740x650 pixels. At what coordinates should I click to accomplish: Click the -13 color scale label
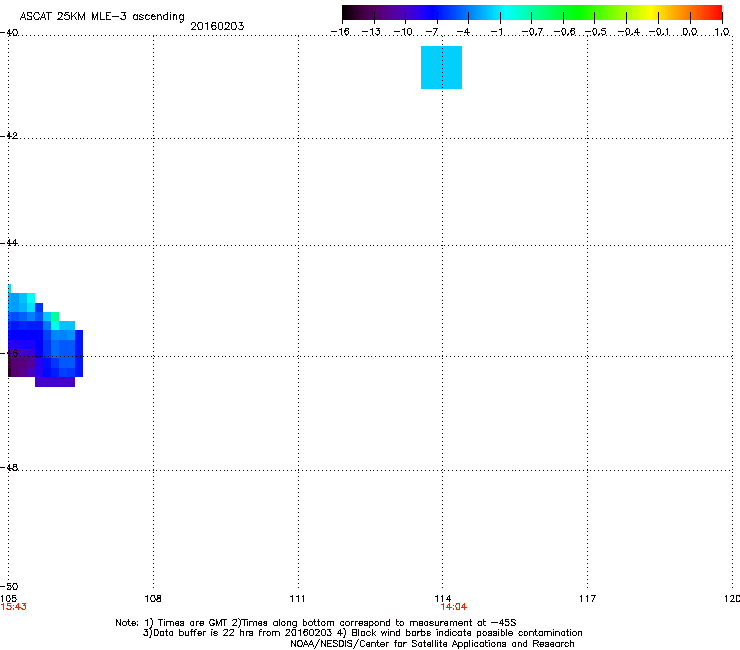(371, 32)
